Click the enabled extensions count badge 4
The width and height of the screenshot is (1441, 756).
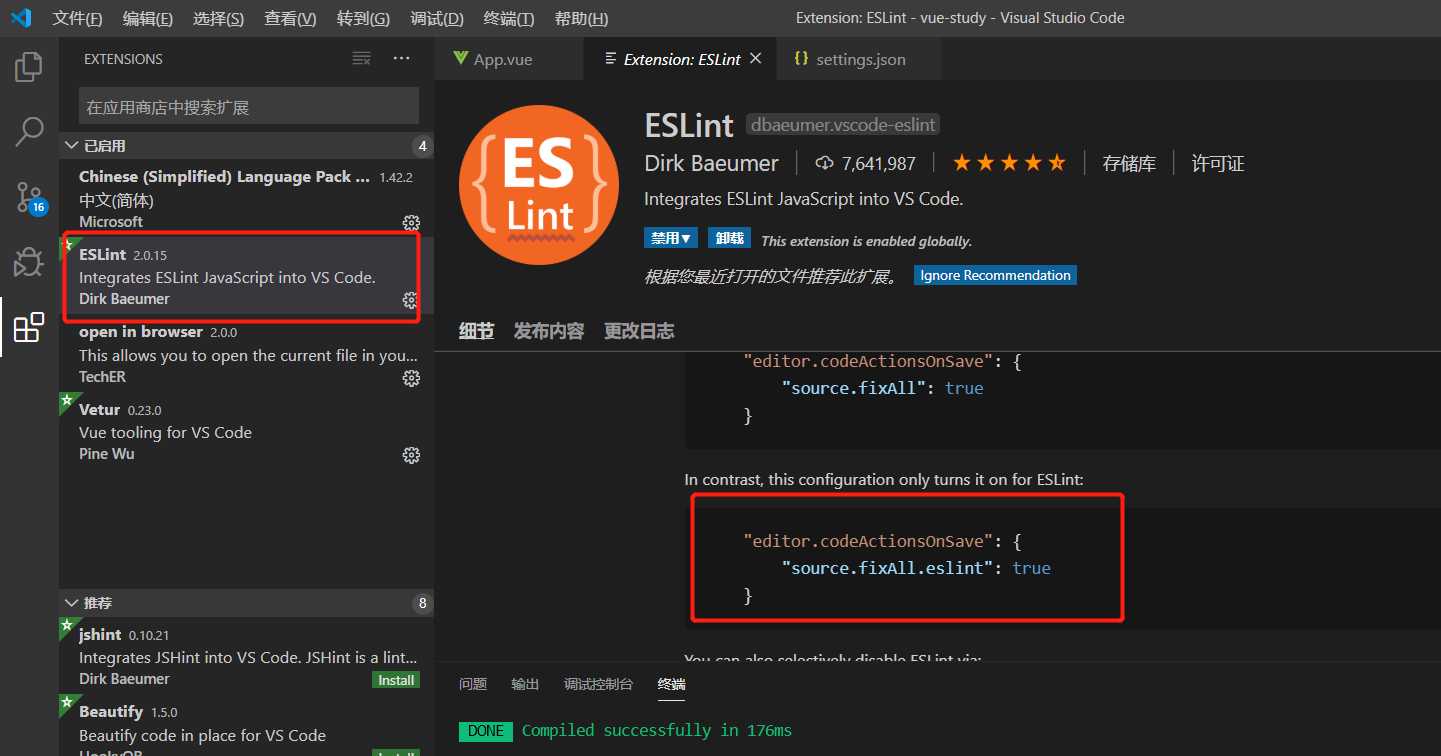[422, 146]
